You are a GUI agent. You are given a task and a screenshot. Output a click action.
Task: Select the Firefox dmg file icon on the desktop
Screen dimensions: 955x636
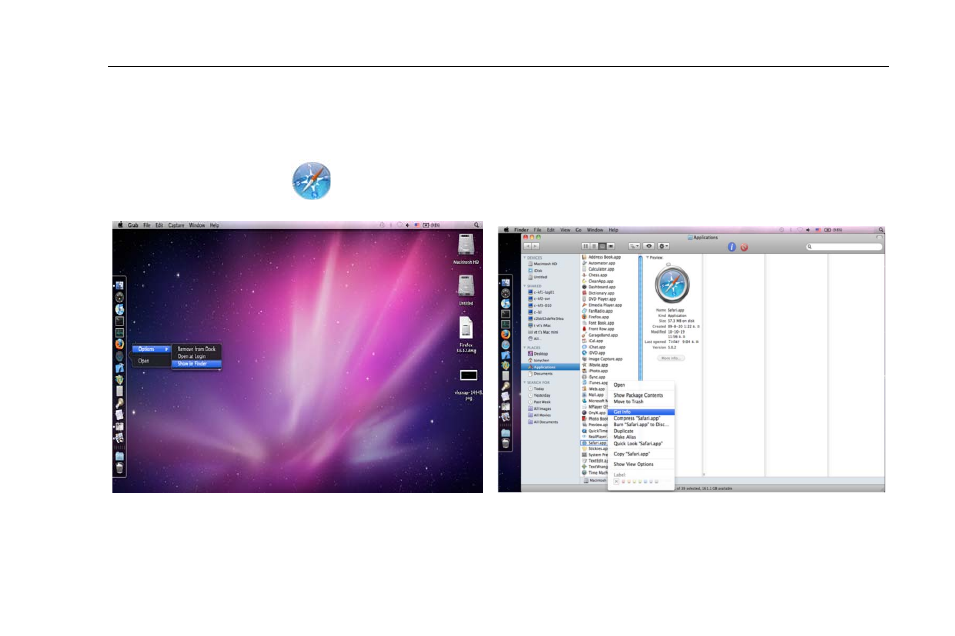coord(466,328)
